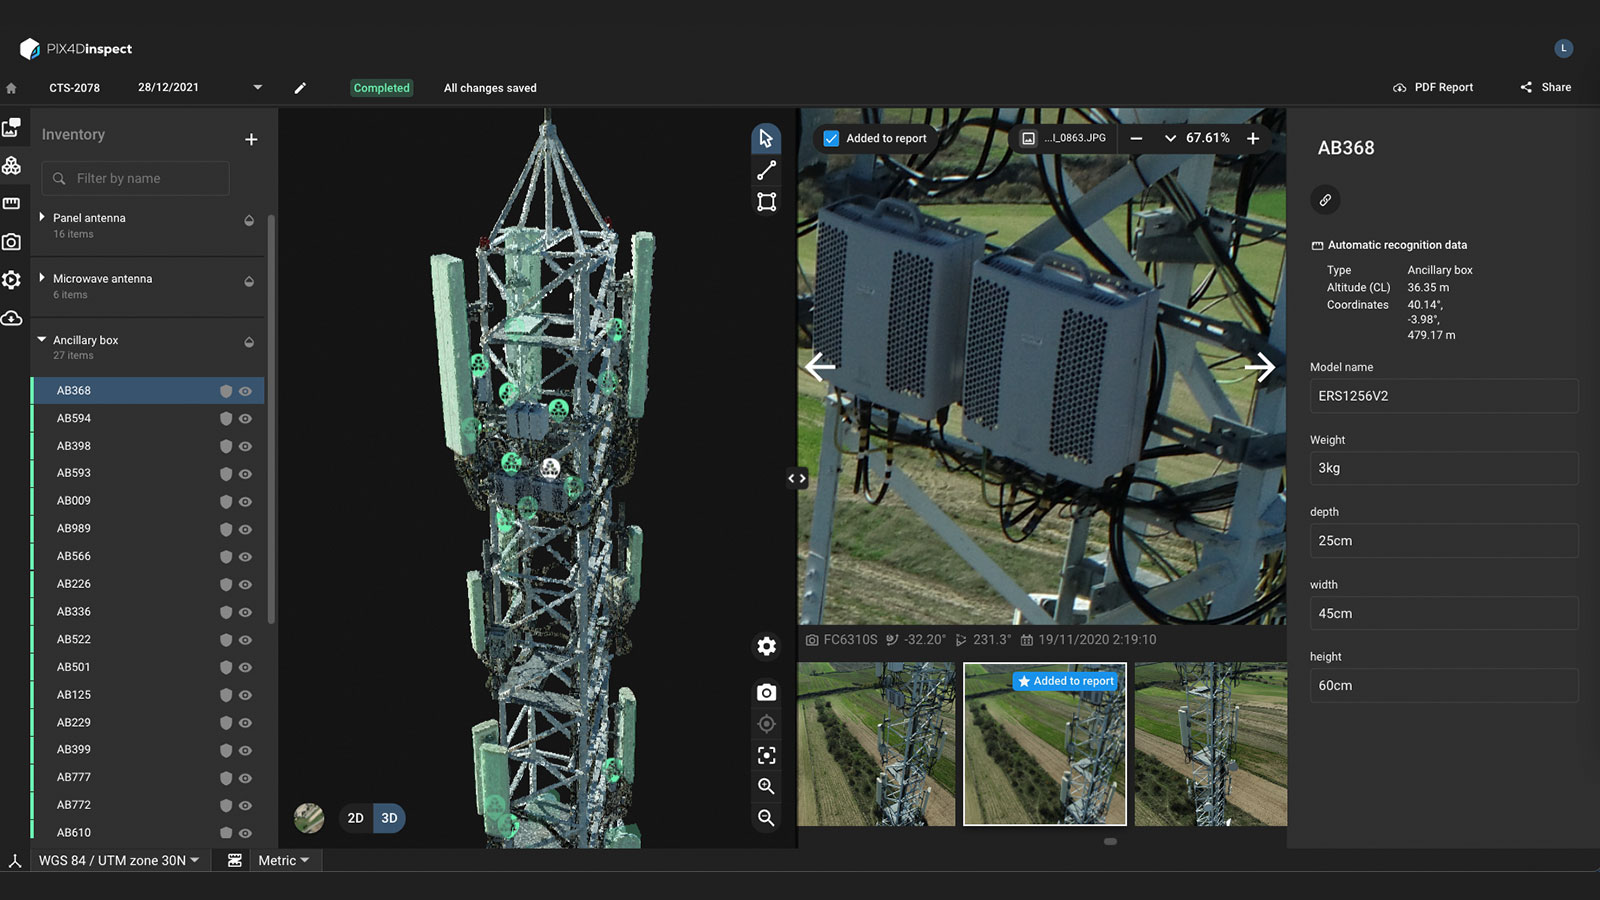
Task: Open 3D viewer settings gear
Action: point(766,647)
